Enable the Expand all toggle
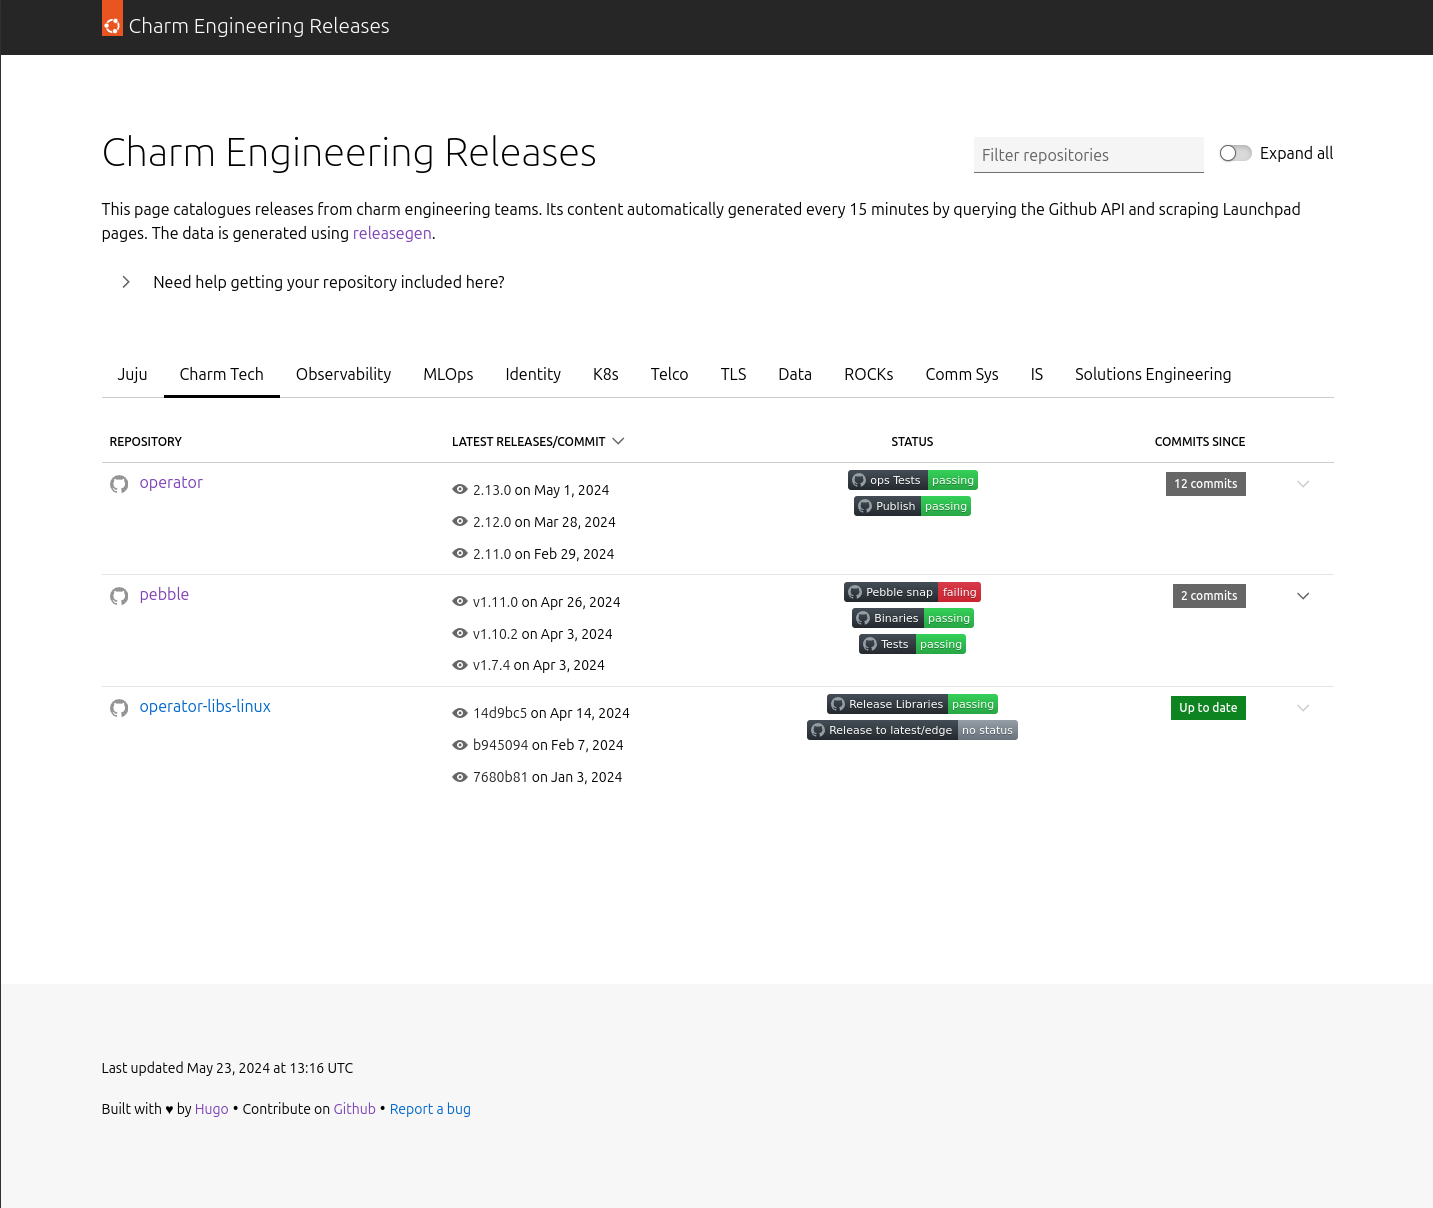The height and width of the screenshot is (1208, 1433). pos(1235,153)
